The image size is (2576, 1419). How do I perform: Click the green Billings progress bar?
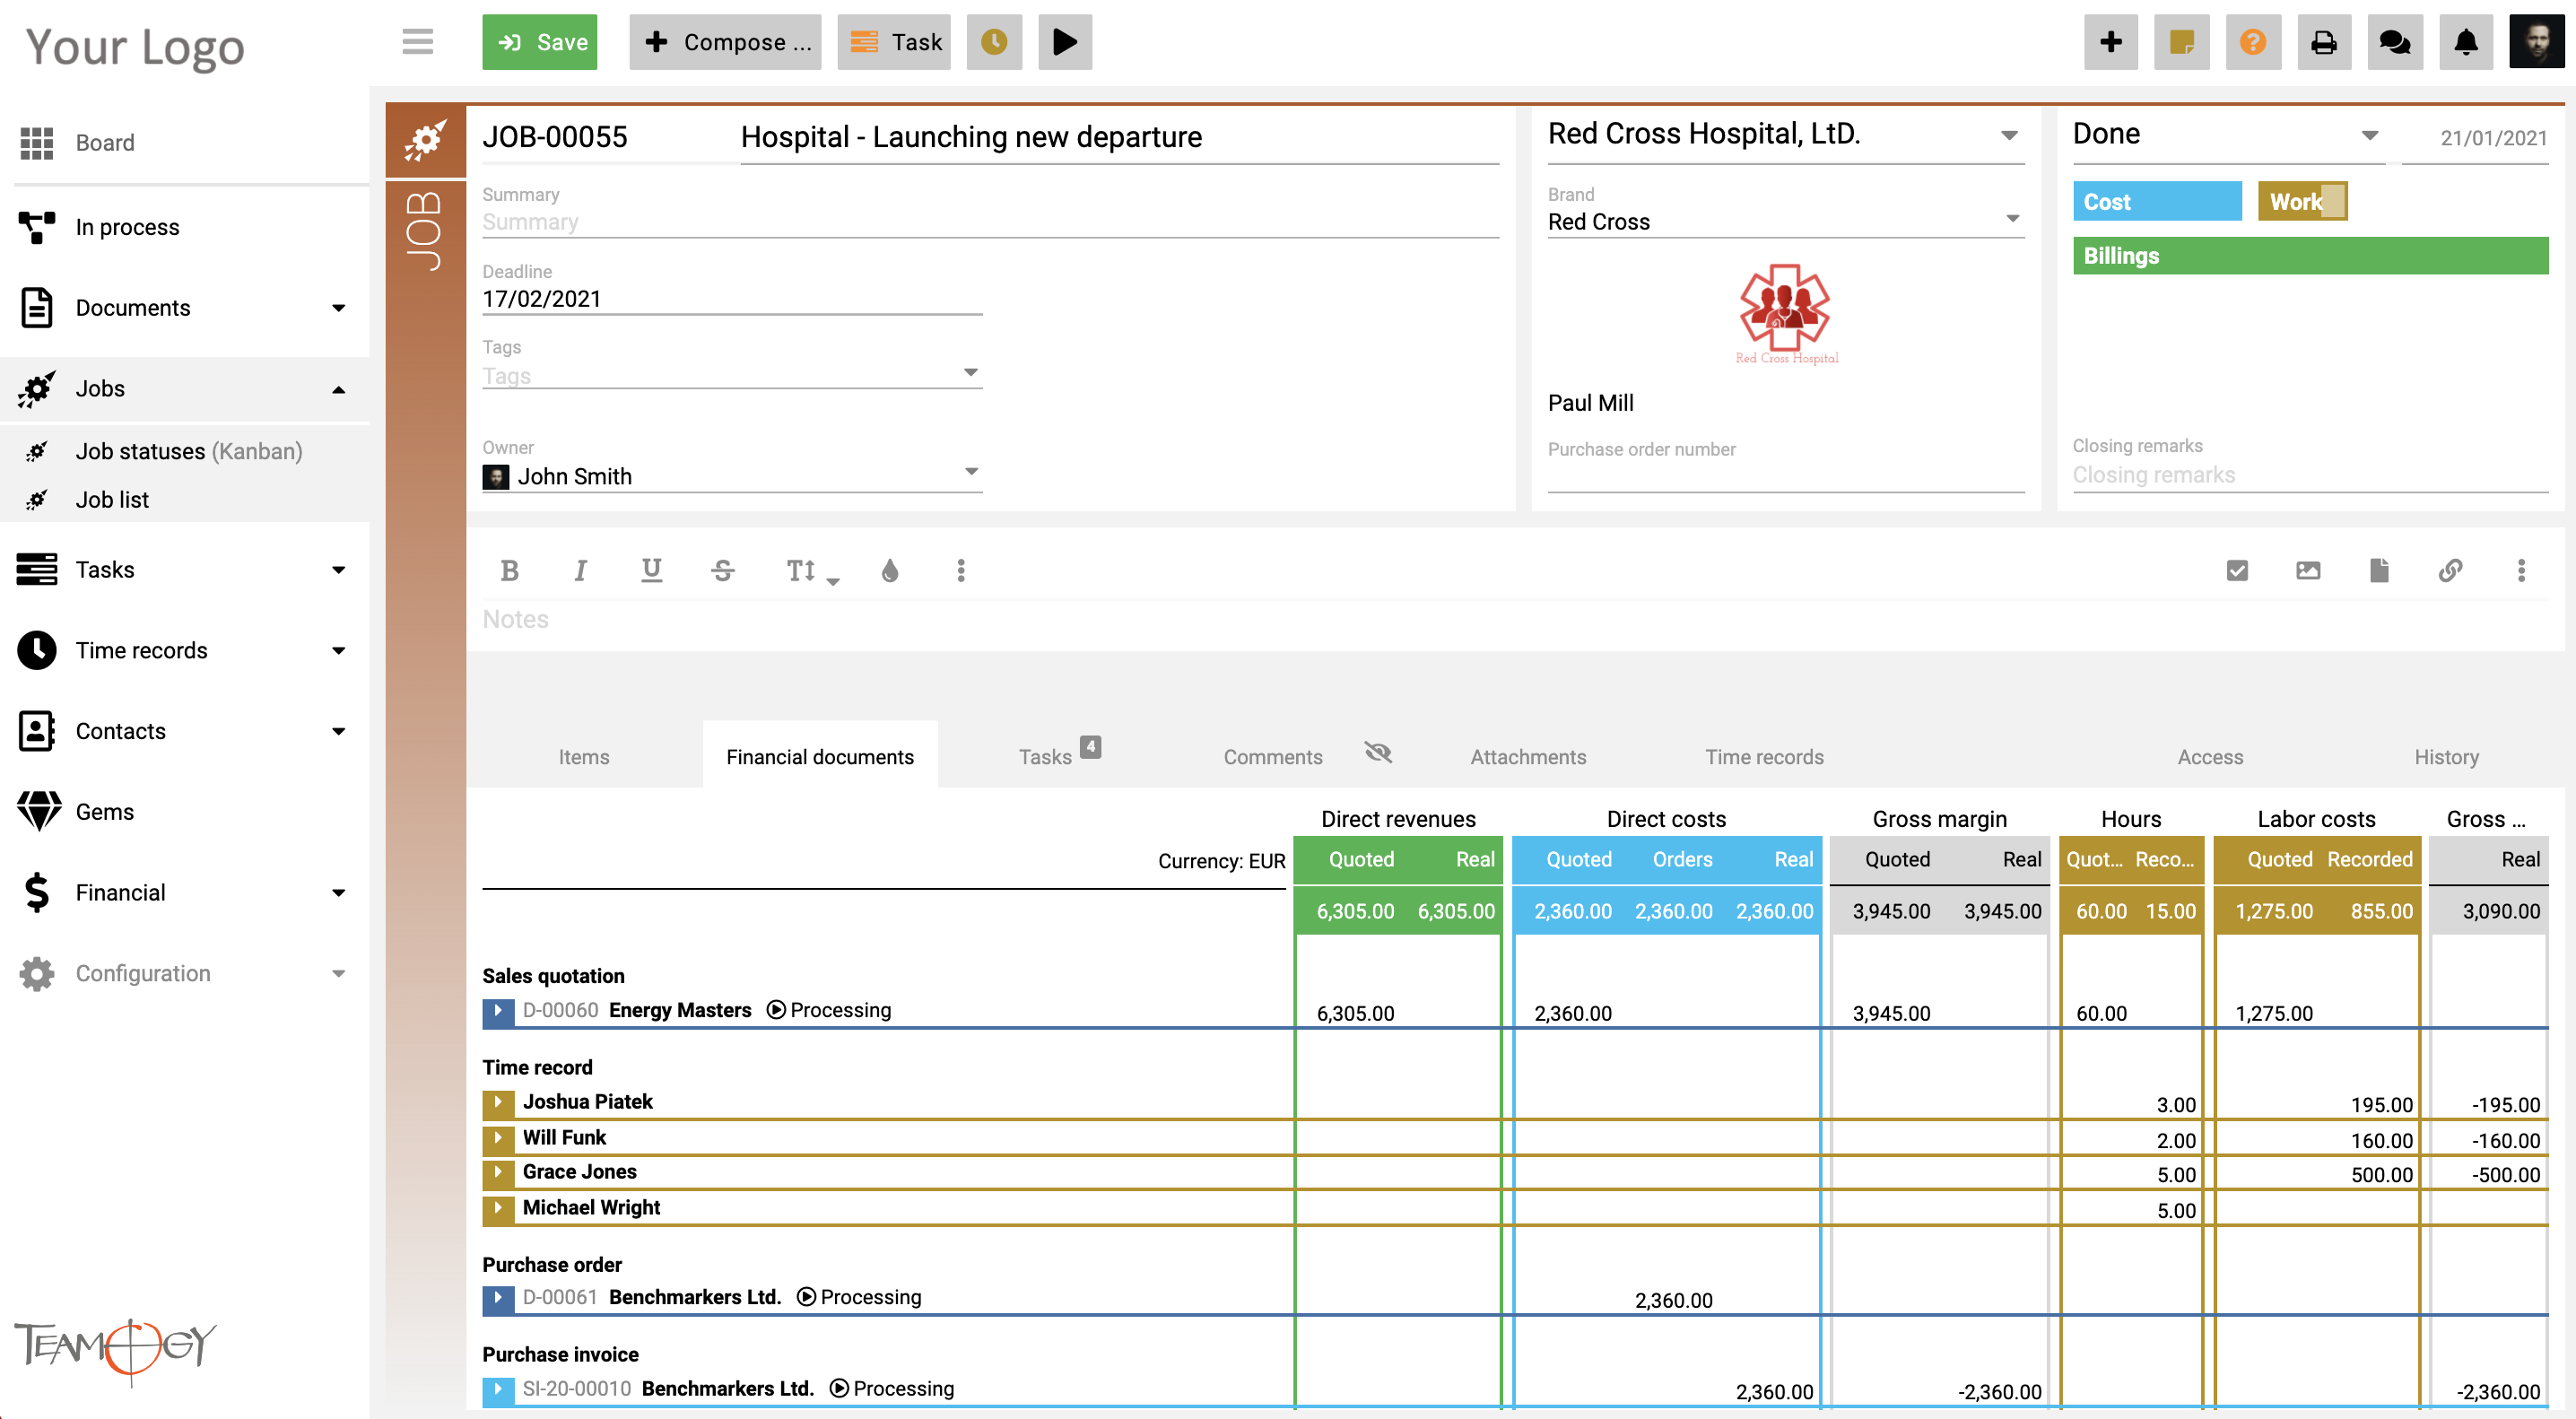pos(2310,256)
